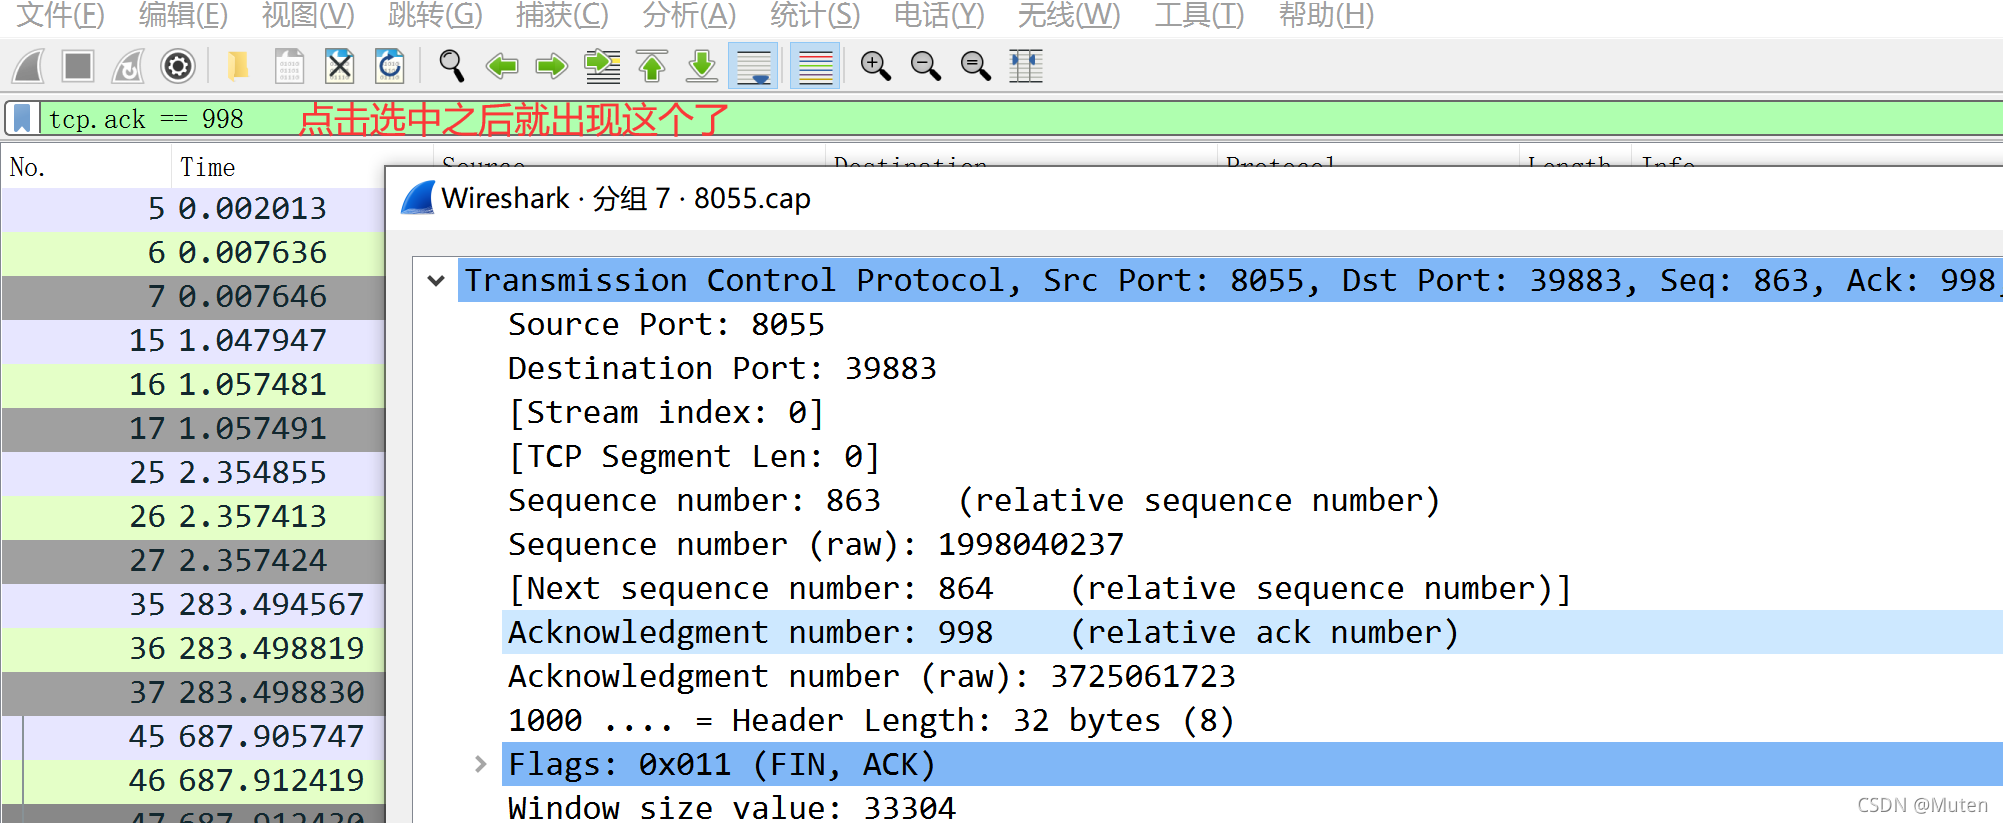Go to a specific packet
The image size is (2003, 823).
tap(602, 67)
